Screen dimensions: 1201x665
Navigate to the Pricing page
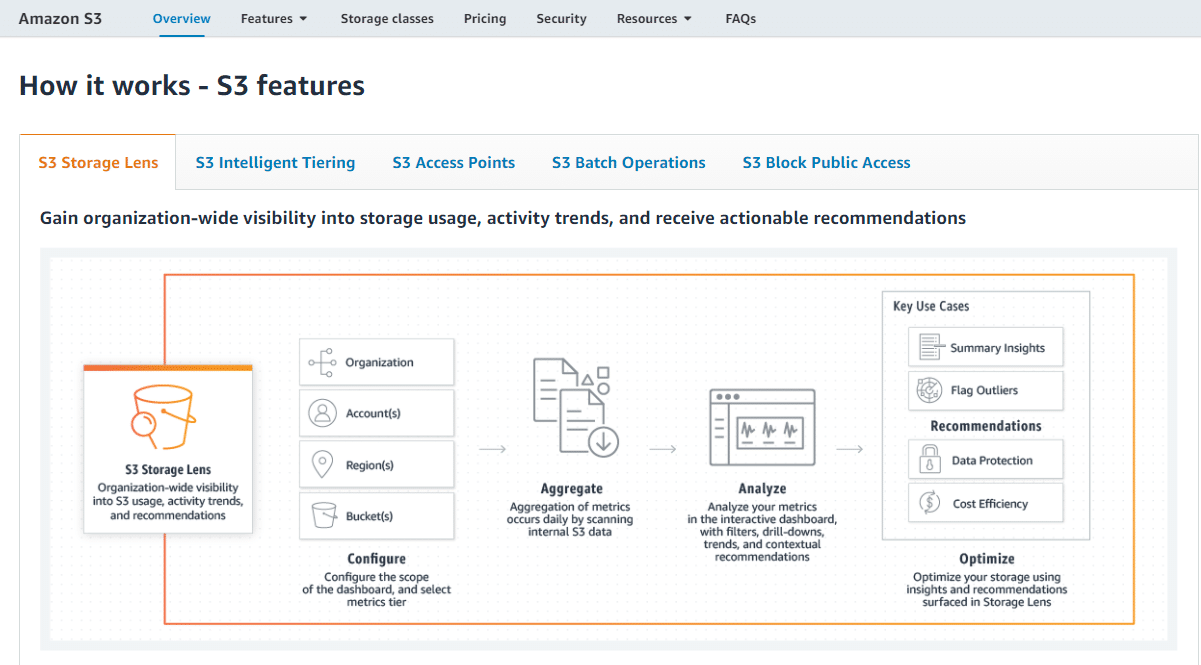[x=485, y=18]
